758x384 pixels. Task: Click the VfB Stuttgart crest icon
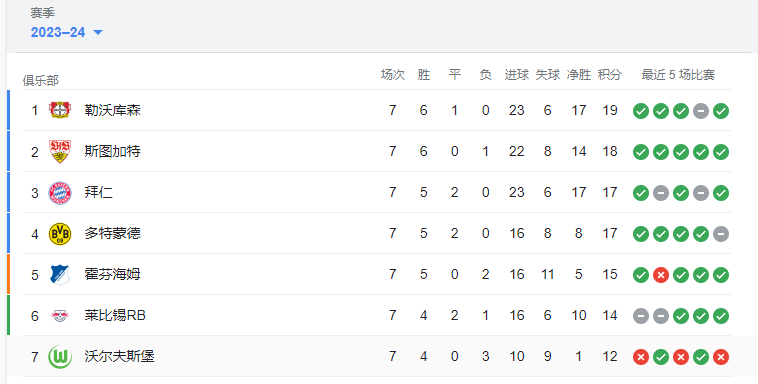tap(60, 151)
